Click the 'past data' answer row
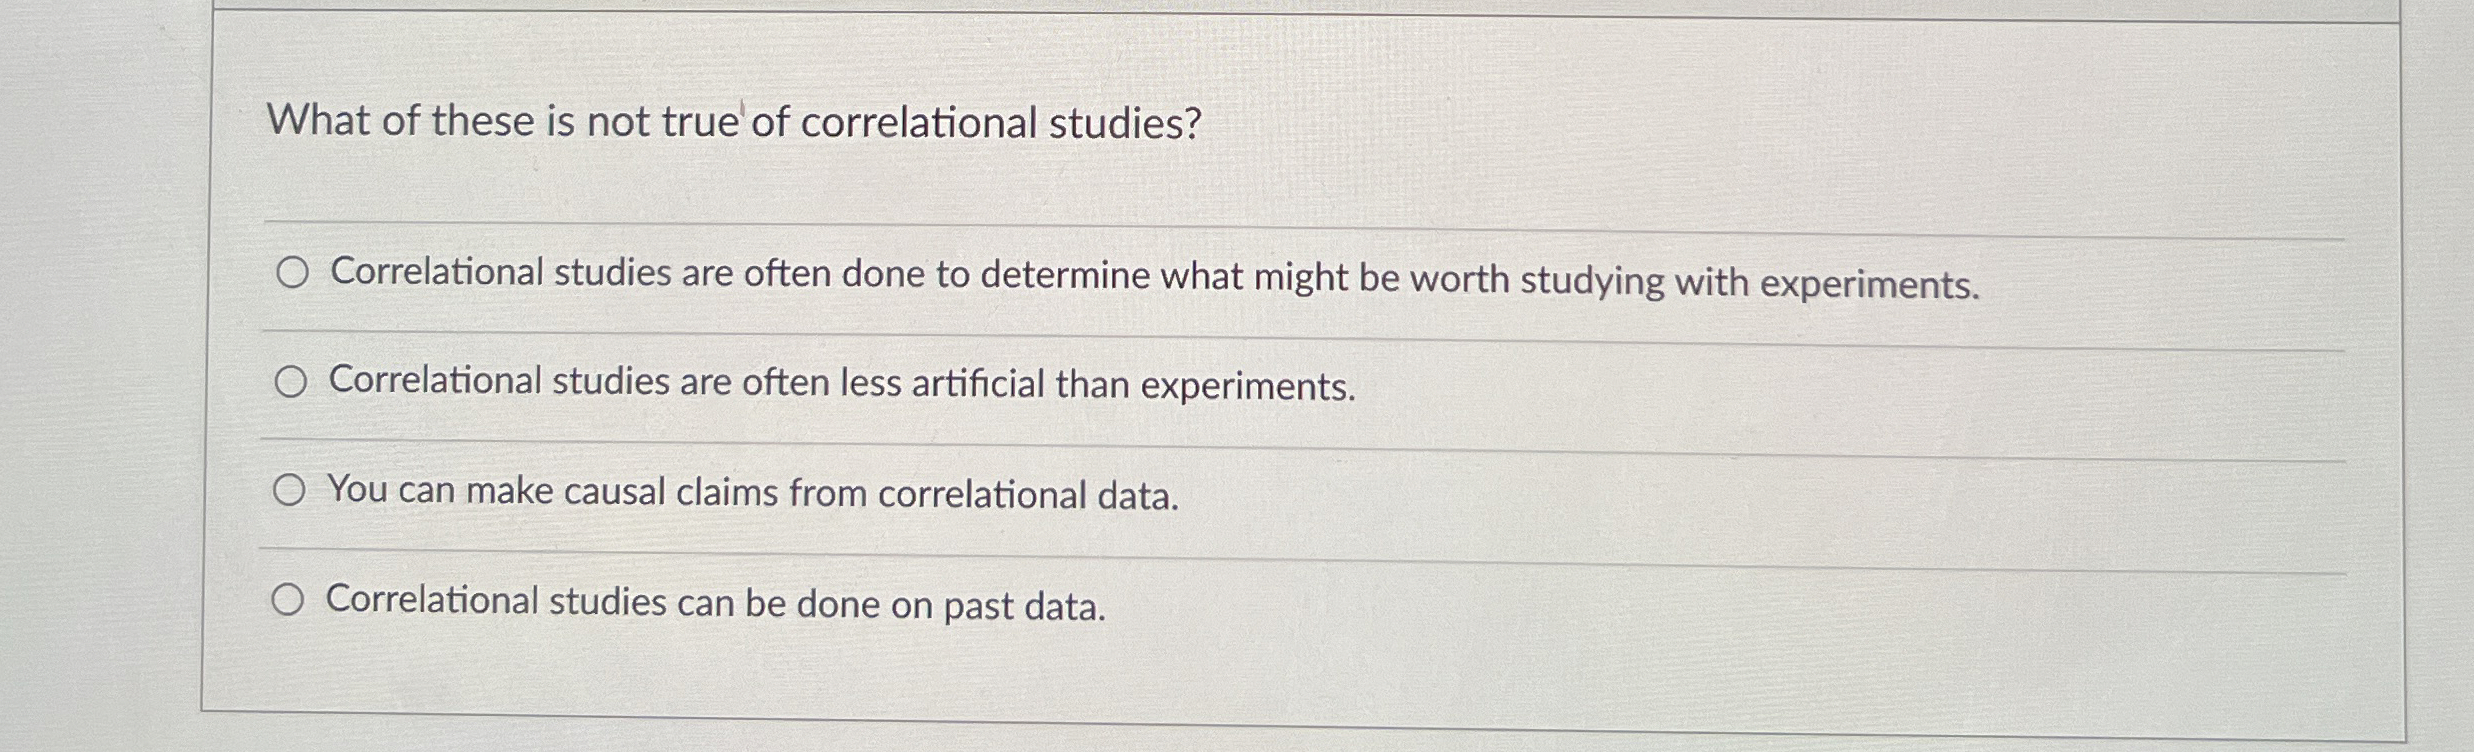2474x752 pixels. (x=713, y=602)
